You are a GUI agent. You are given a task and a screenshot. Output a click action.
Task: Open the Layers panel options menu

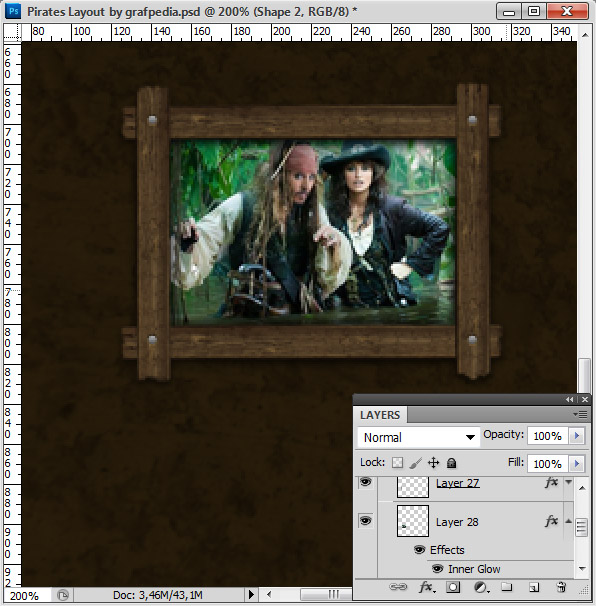click(581, 414)
